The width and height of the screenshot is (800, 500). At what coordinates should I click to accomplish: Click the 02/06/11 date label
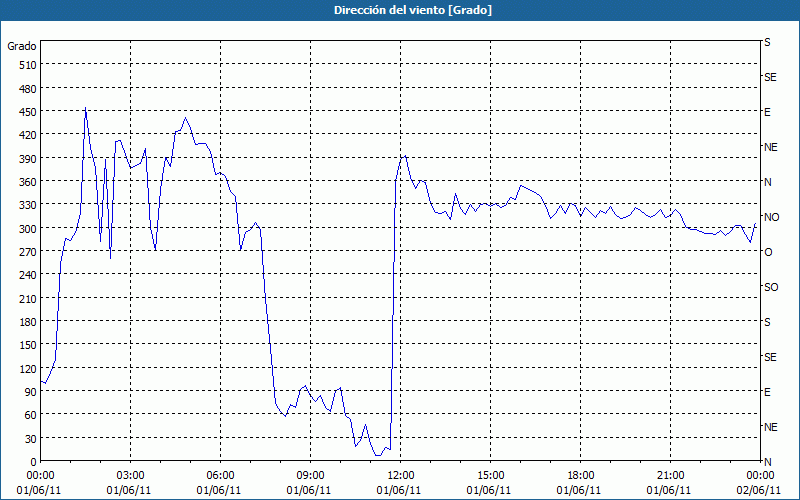759,490
